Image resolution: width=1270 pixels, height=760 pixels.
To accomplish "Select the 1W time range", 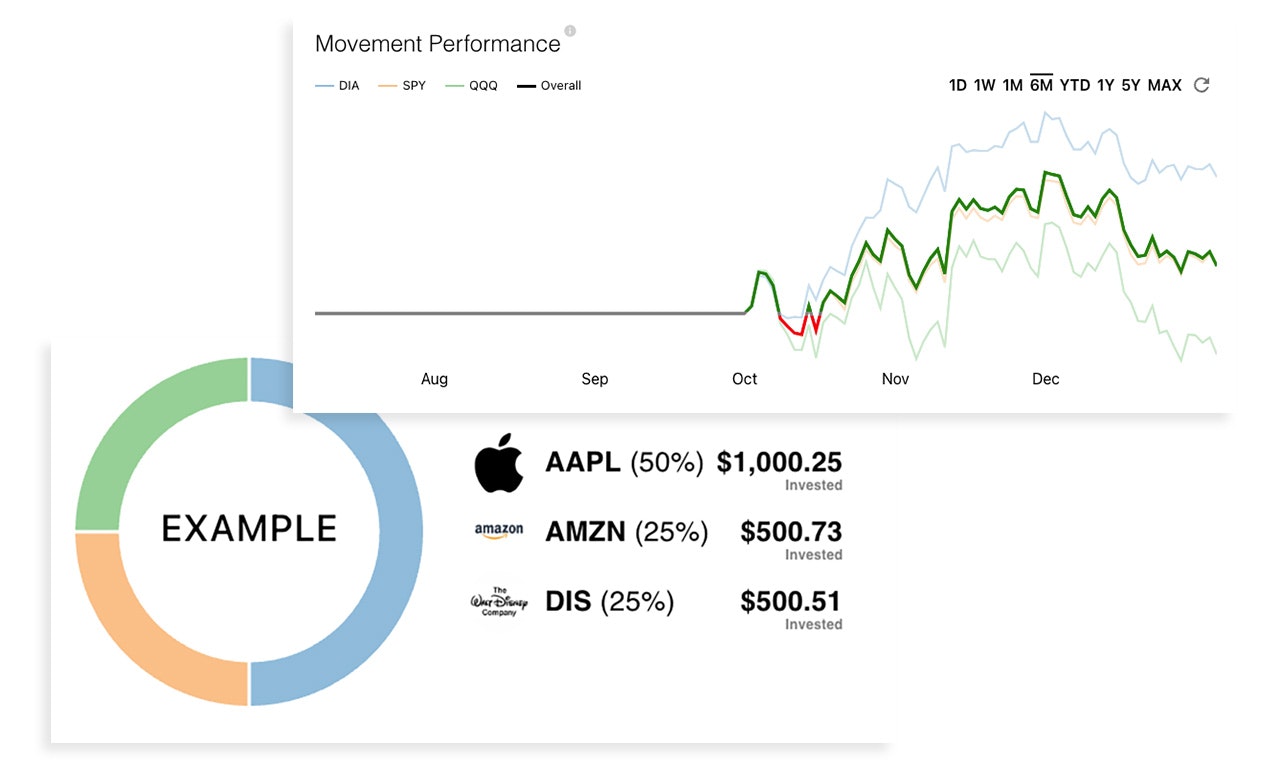I will [985, 86].
